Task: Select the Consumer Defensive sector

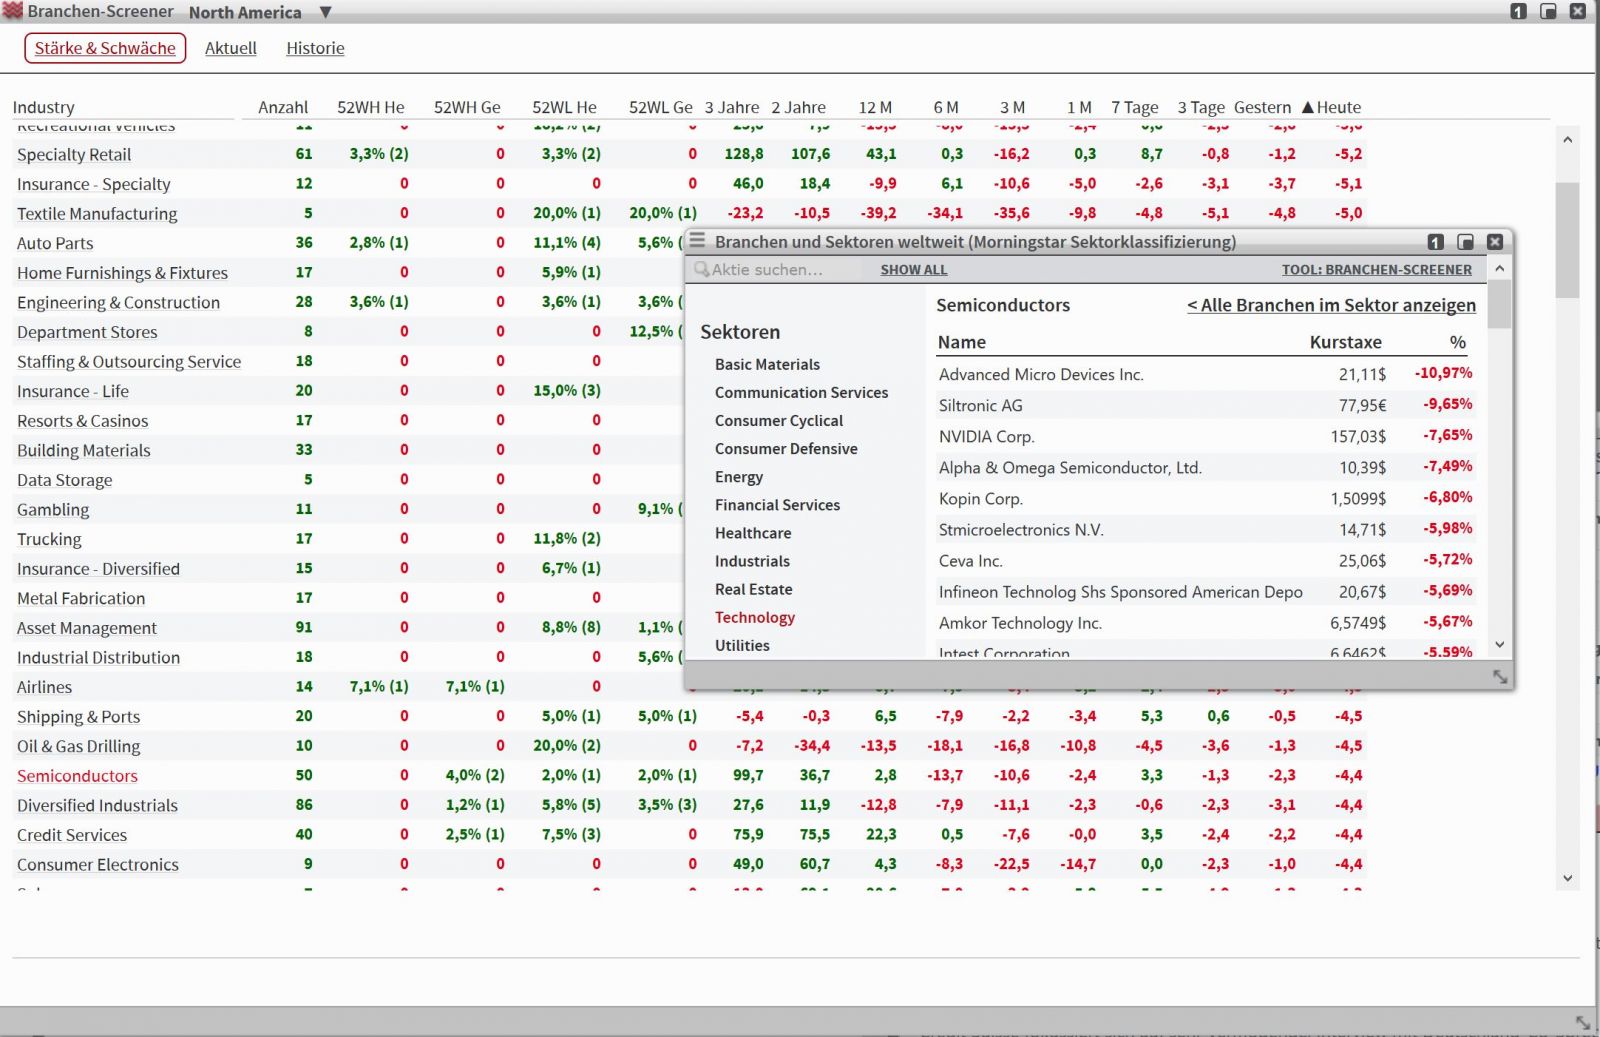Action: (786, 449)
